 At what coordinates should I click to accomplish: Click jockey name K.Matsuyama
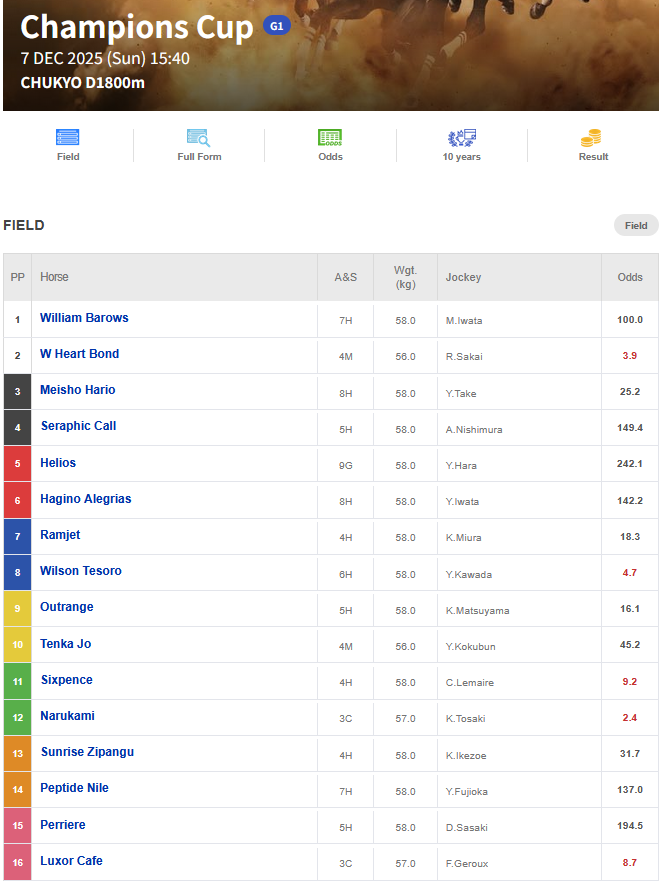[477, 611]
